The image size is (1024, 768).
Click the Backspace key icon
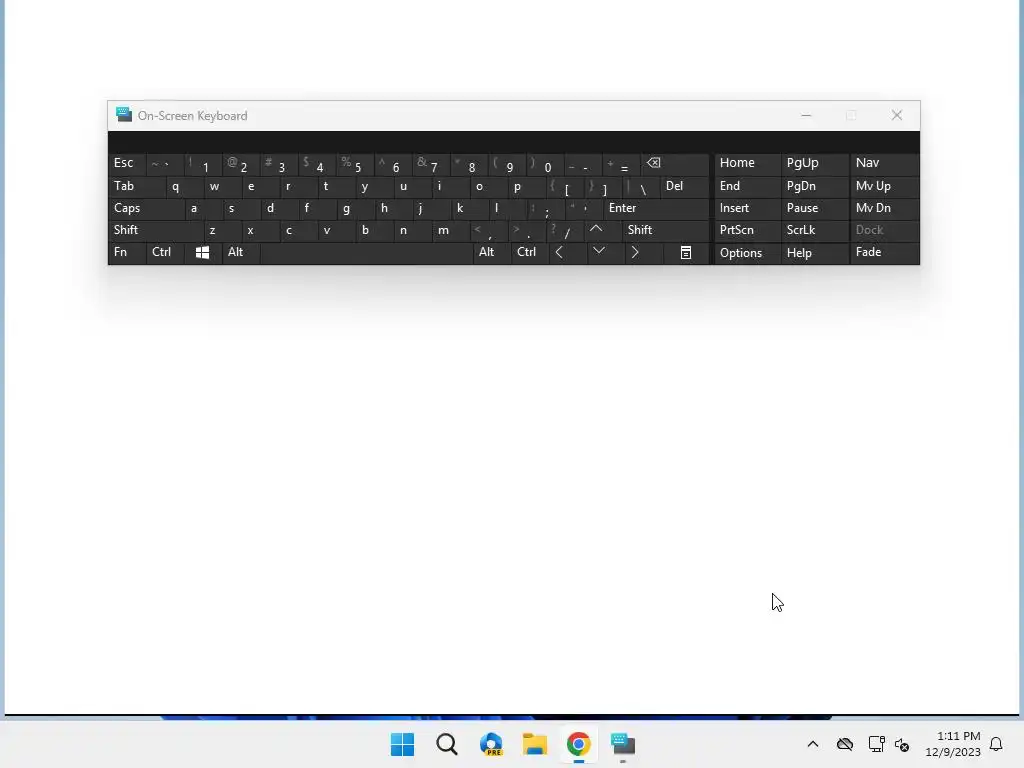point(676,163)
